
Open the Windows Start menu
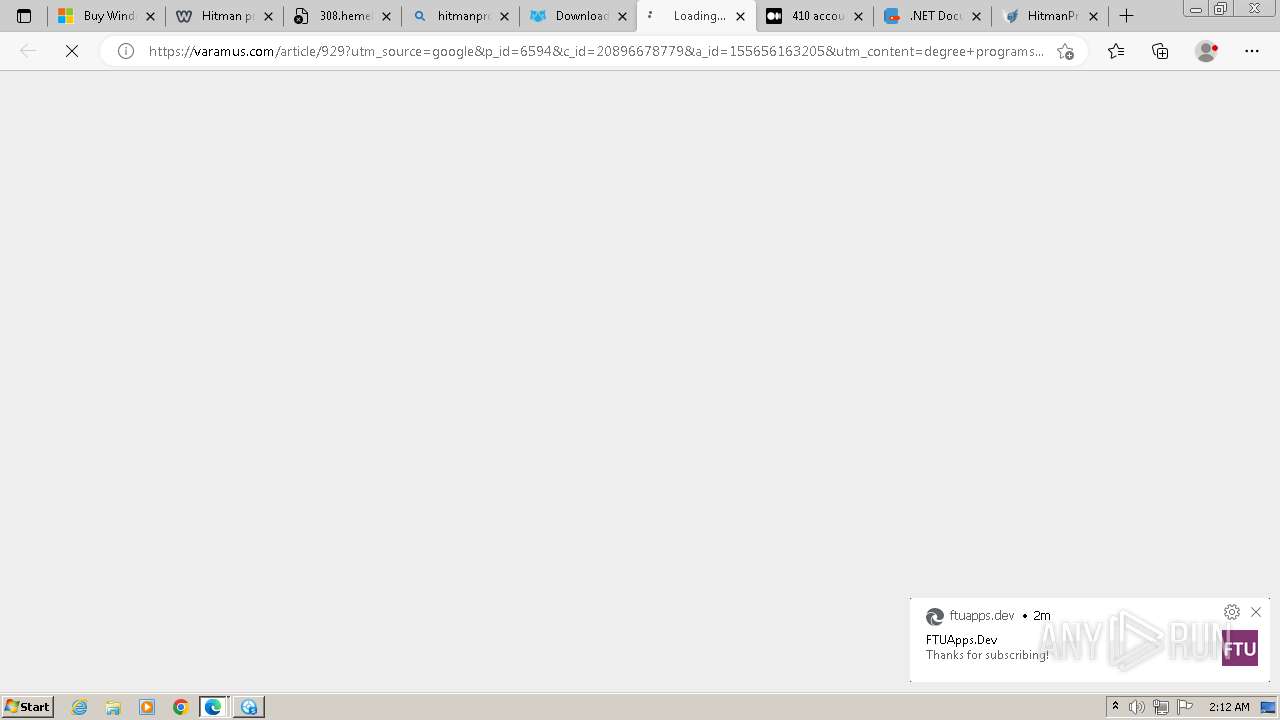pos(28,707)
